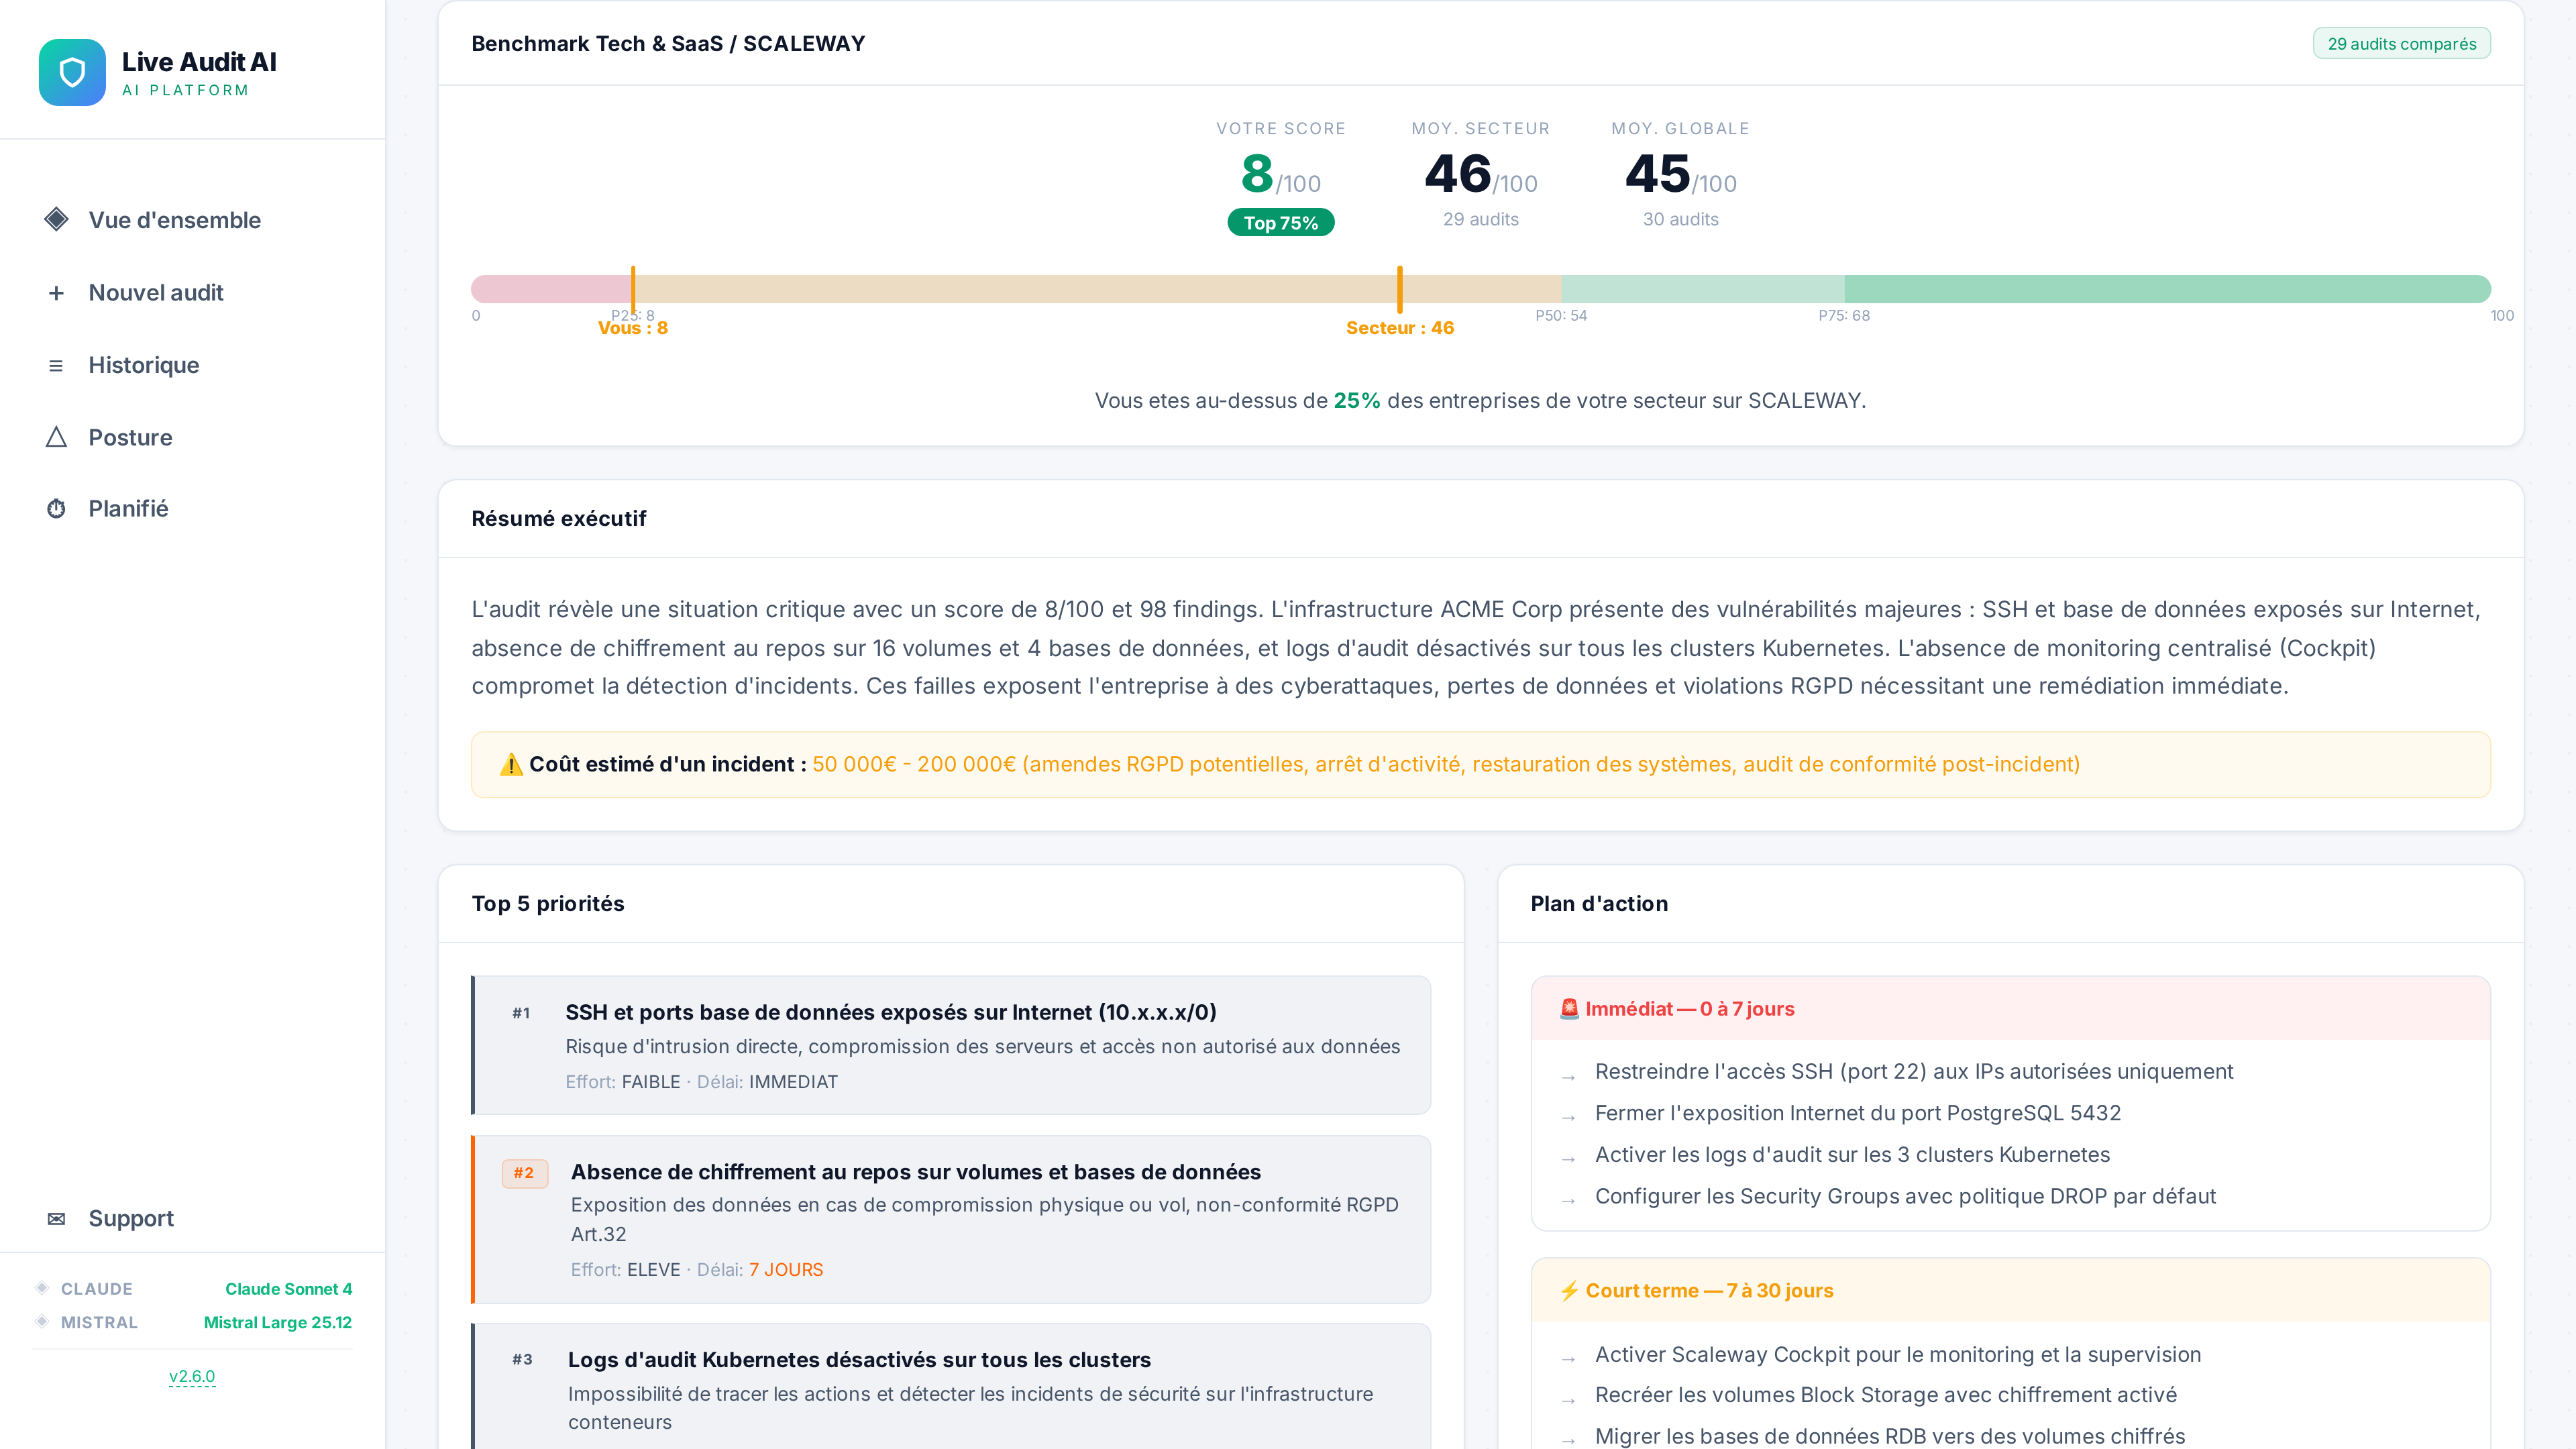Click the warning icon in incident cost banner
Image resolution: width=2576 pixels, height=1449 pixels.
pos(511,765)
